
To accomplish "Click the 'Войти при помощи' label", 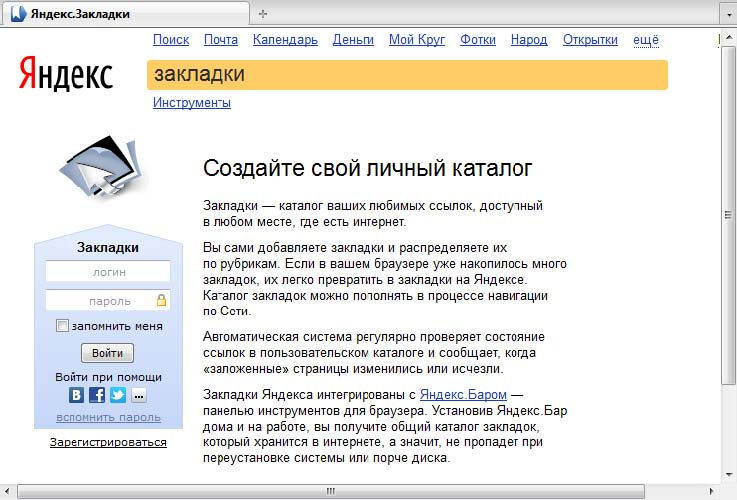I will pos(109,377).
